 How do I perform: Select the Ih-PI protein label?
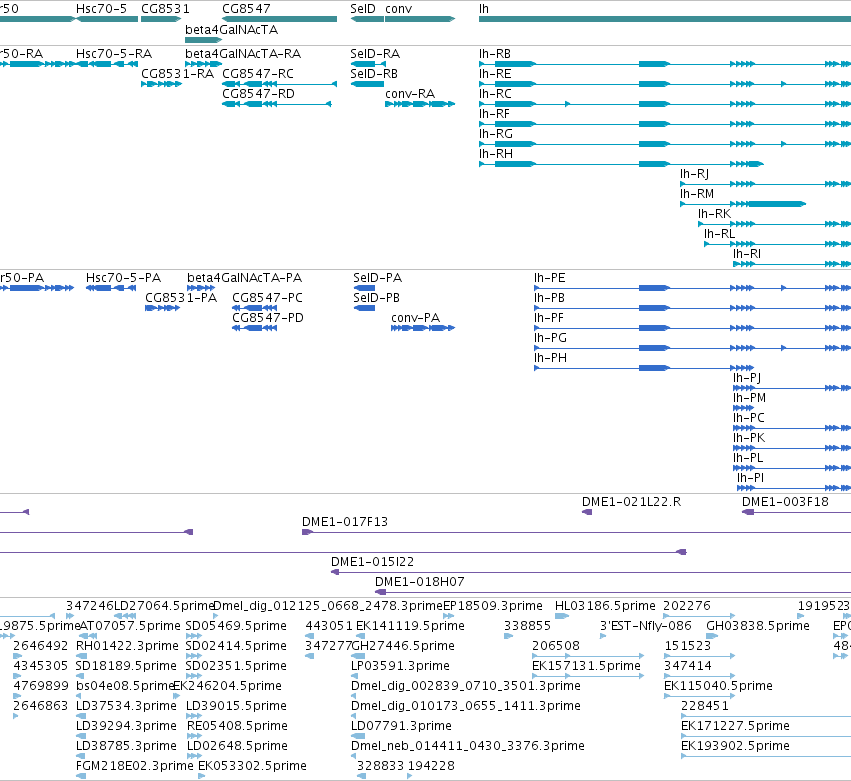(750, 478)
